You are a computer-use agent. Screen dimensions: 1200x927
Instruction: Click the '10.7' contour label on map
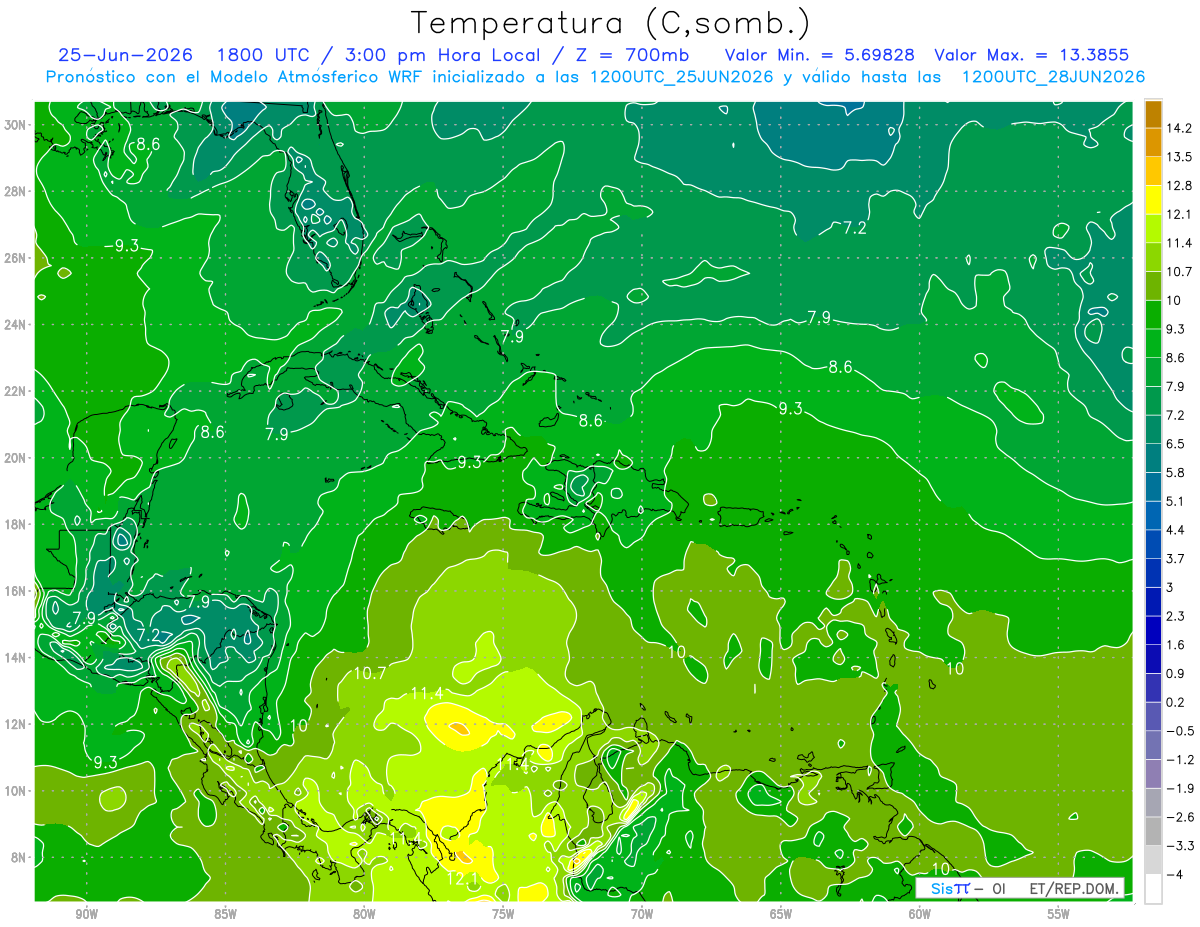369,673
